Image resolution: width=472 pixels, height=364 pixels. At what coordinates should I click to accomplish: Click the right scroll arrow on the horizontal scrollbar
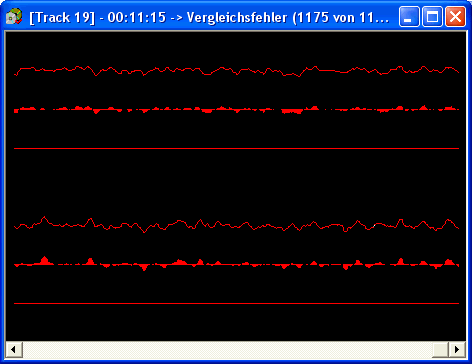pos(457,350)
